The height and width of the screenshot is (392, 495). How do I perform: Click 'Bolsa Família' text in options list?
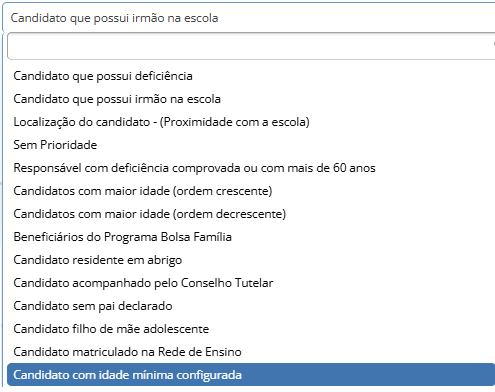point(196,237)
